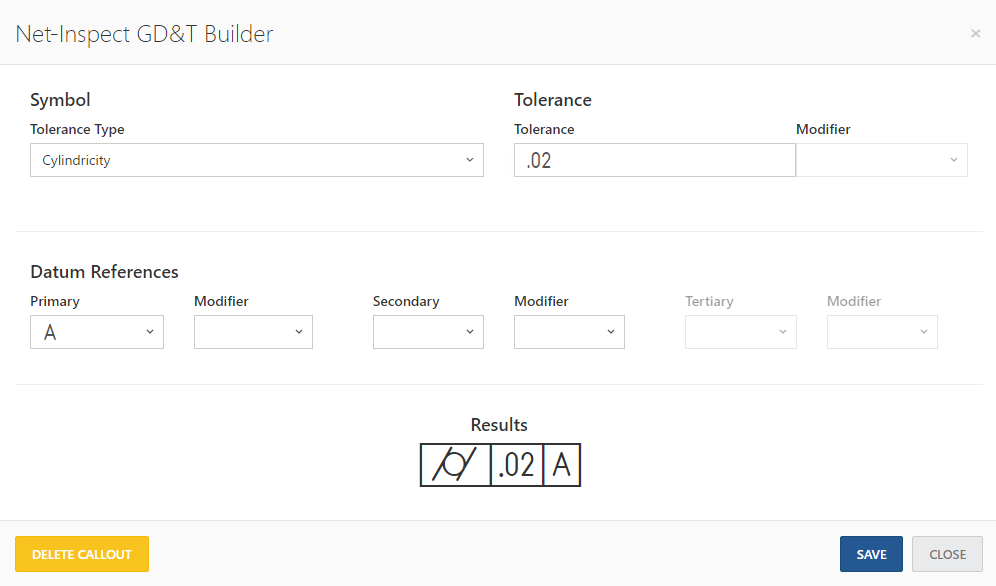Open the Tertiary datum dropdown
This screenshot has width=996, height=586.
[x=741, y=332]
